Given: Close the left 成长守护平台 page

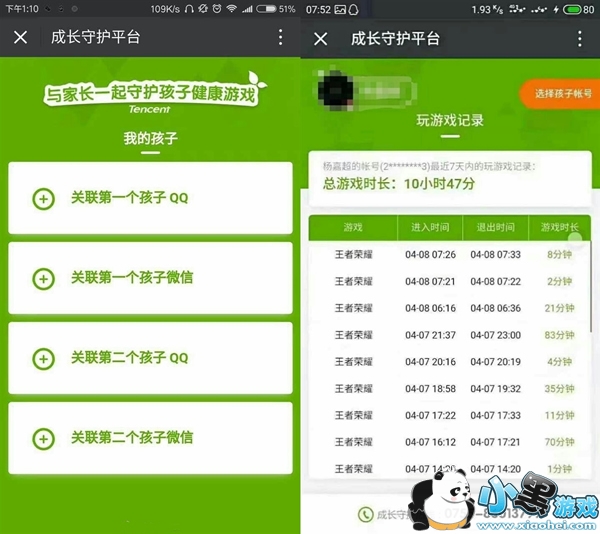Looking at the screenshot, I should click(20, 37).
